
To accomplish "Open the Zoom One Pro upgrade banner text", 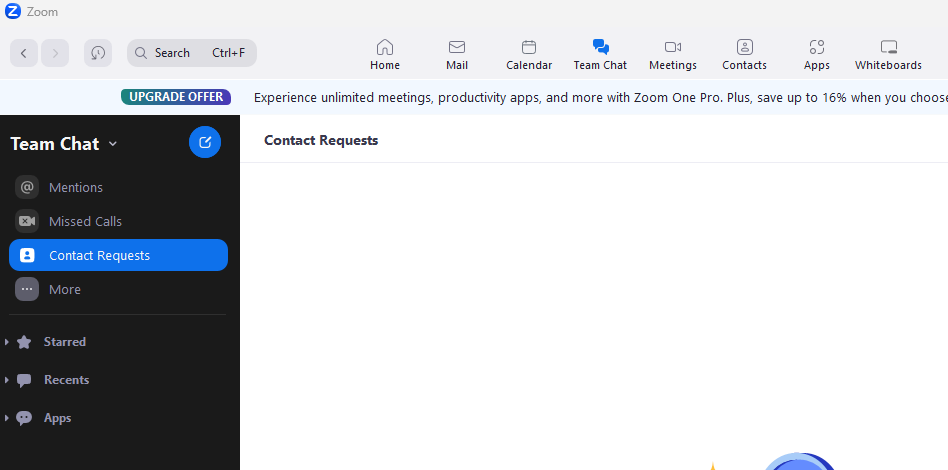I will tap(600, 97).
